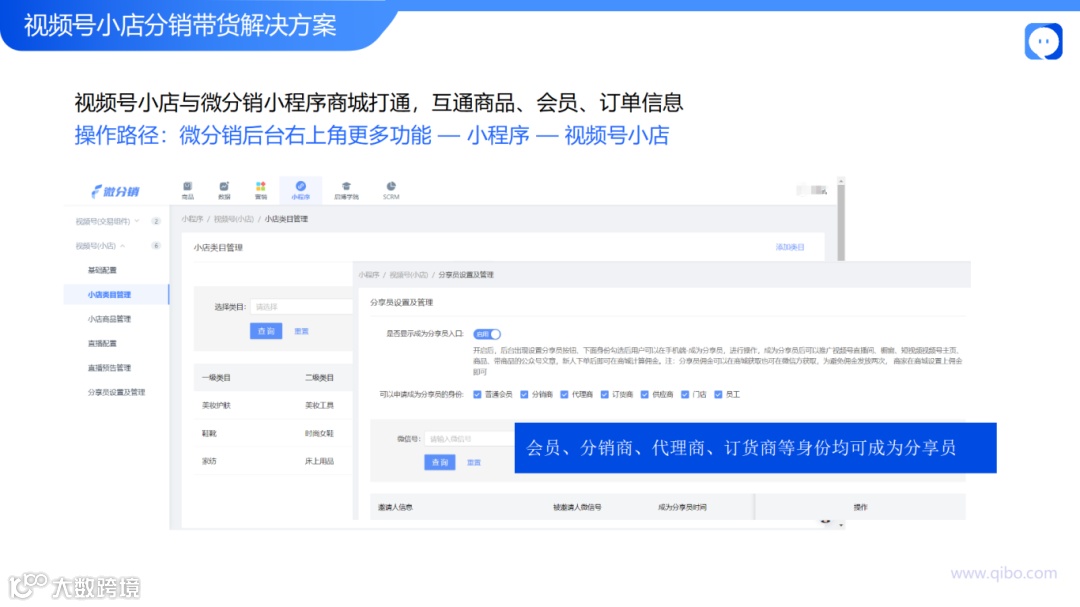The height and width of the screenshot is (607, 1080).
Task: Uncheck the 订货商 checkbox
Action: coord(604,395)
